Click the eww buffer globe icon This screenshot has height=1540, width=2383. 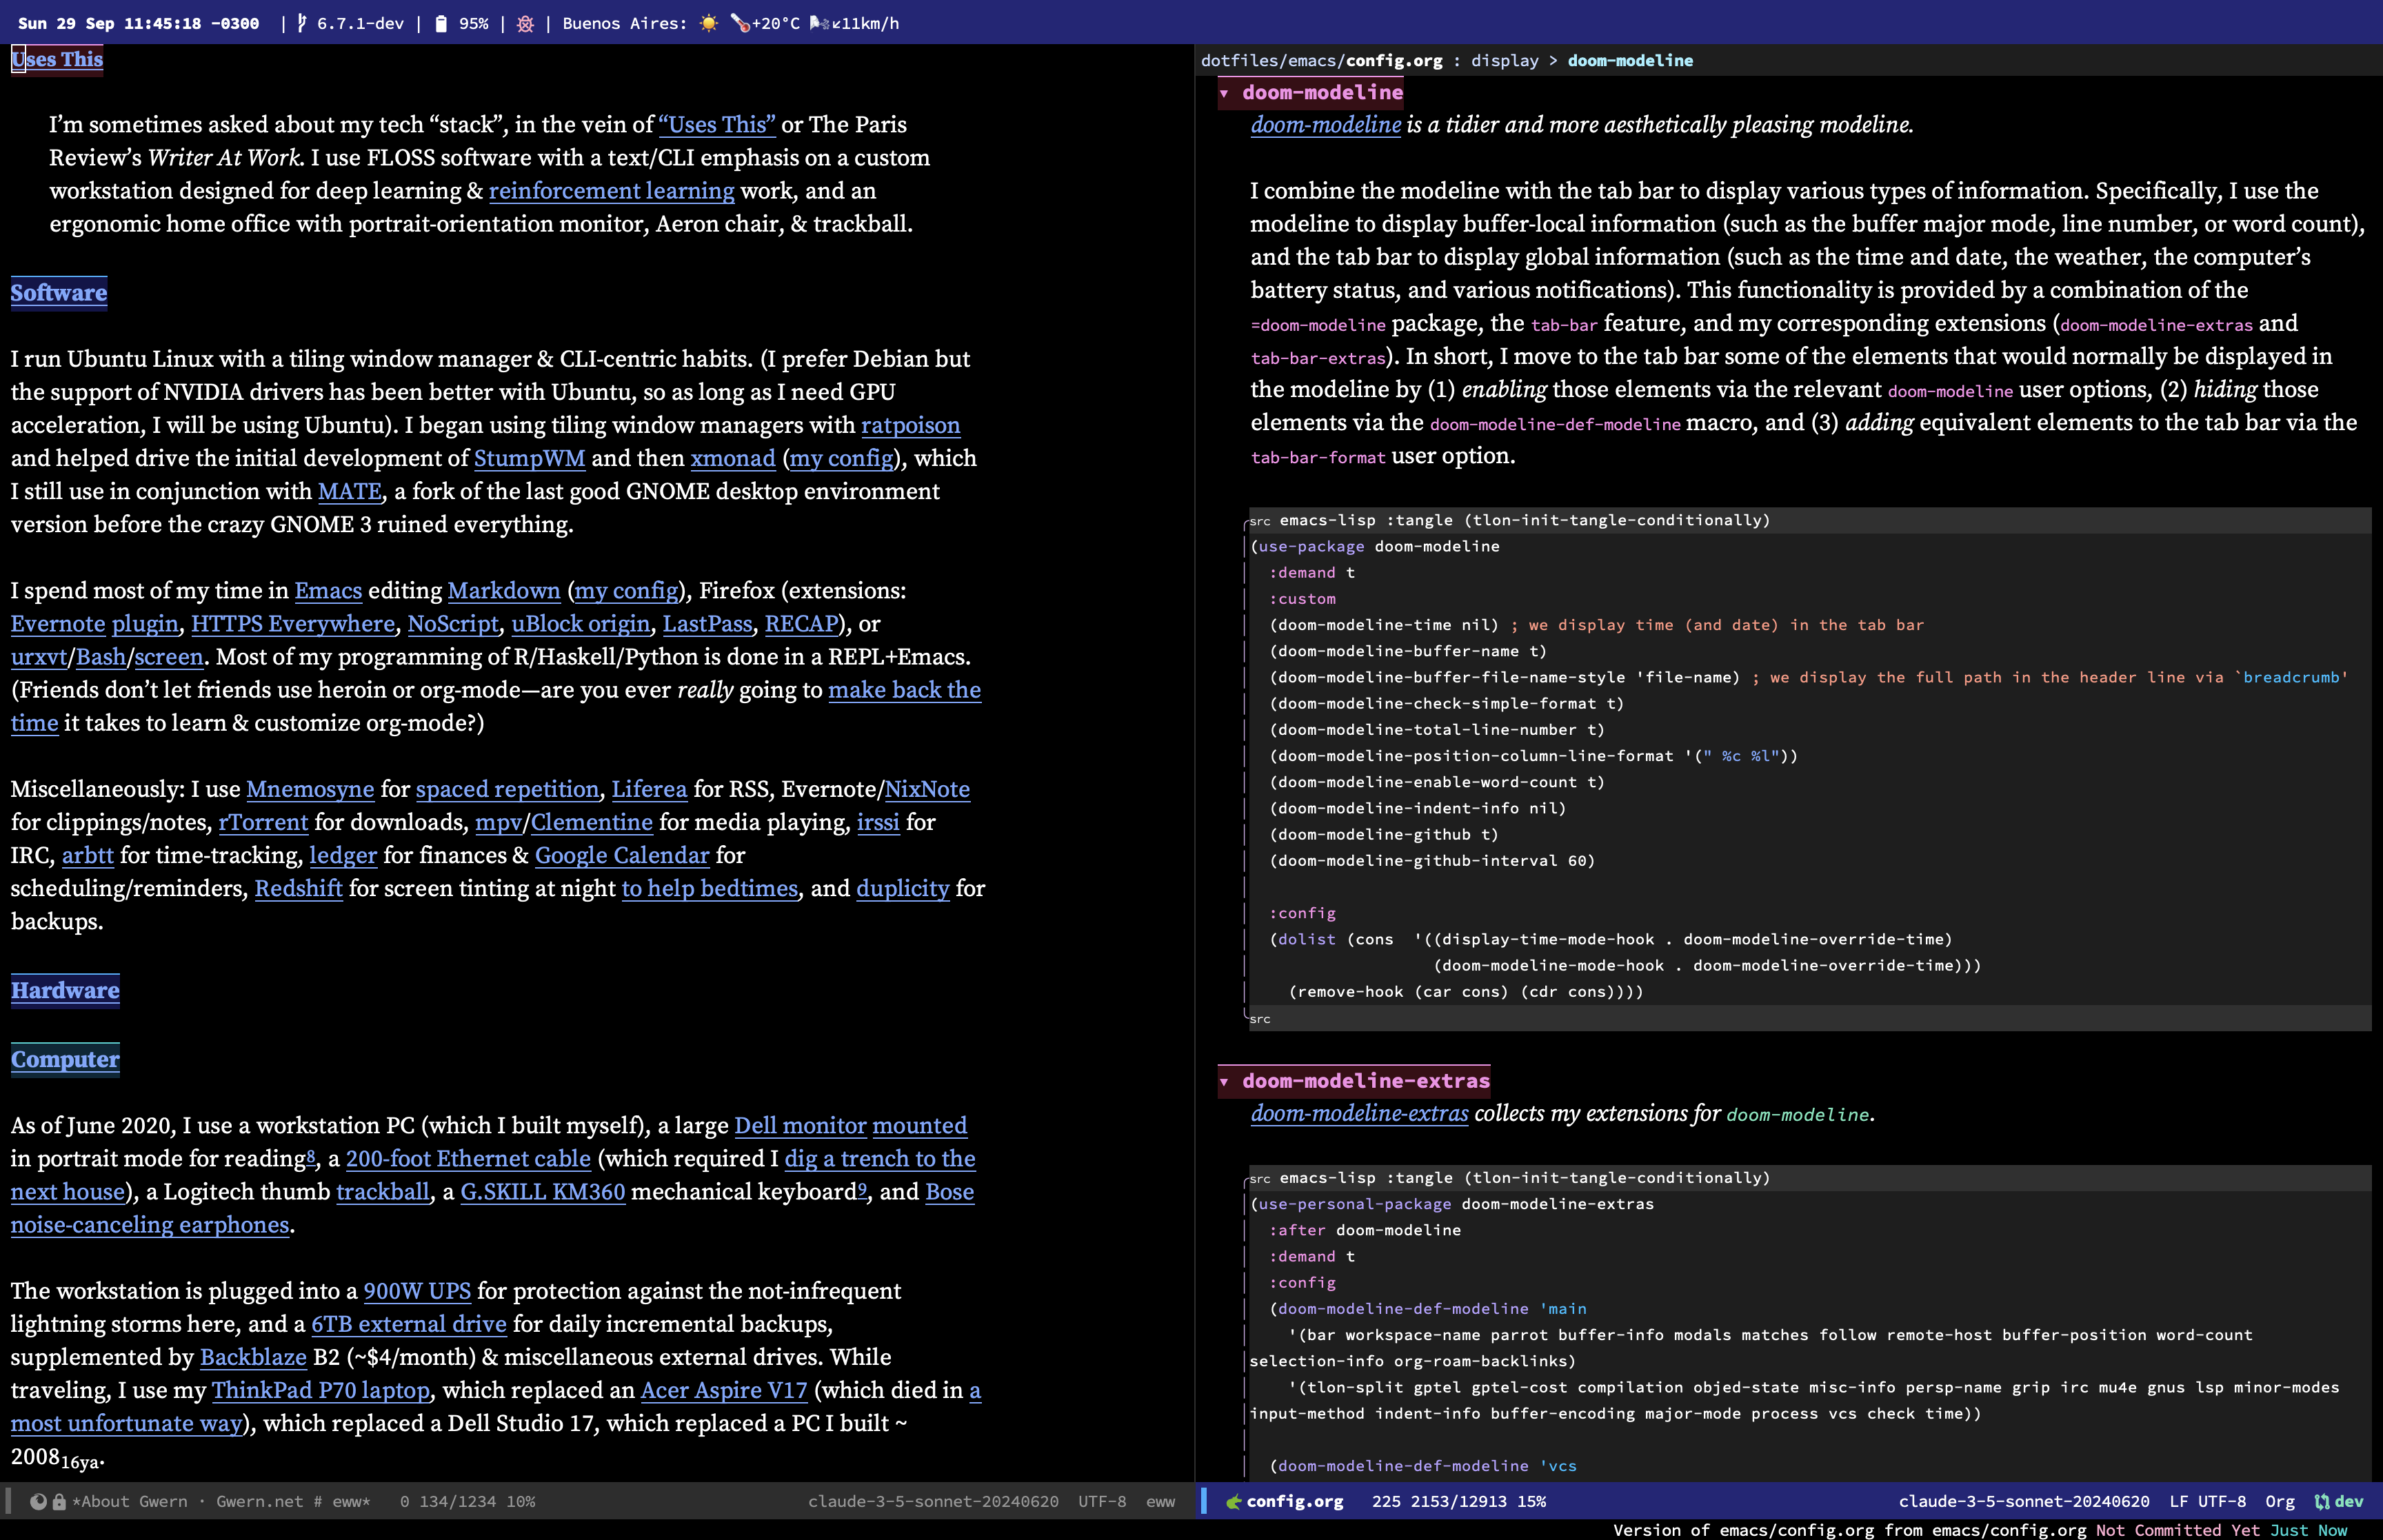pos(38,1501)
